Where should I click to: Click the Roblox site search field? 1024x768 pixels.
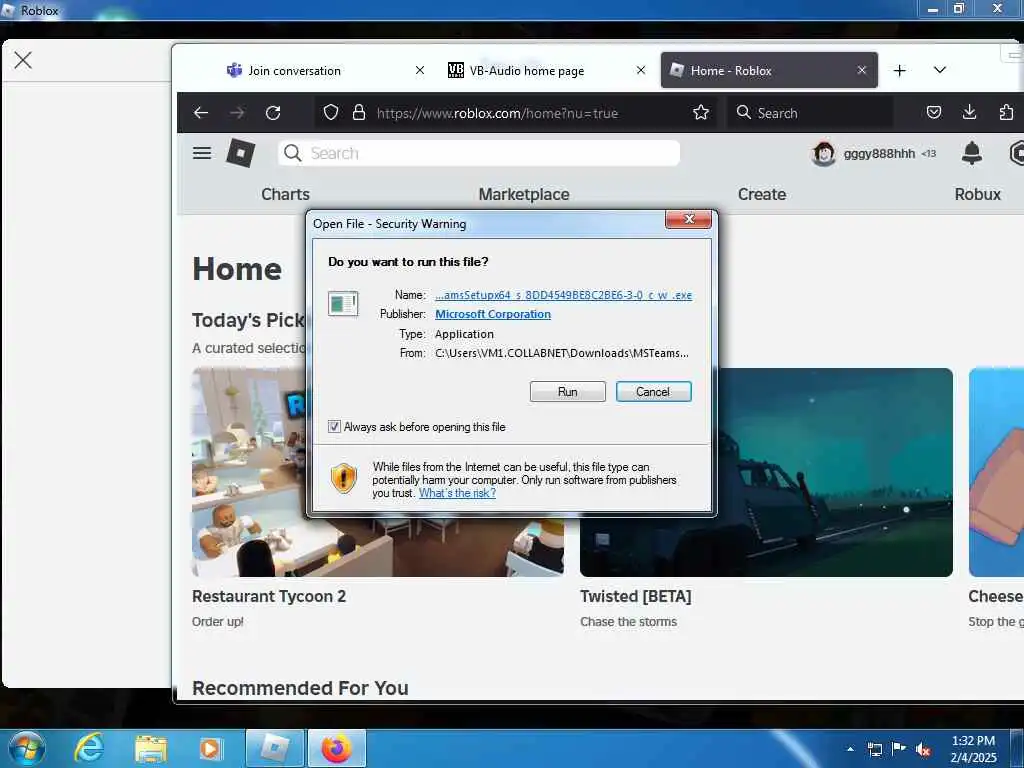479,153
